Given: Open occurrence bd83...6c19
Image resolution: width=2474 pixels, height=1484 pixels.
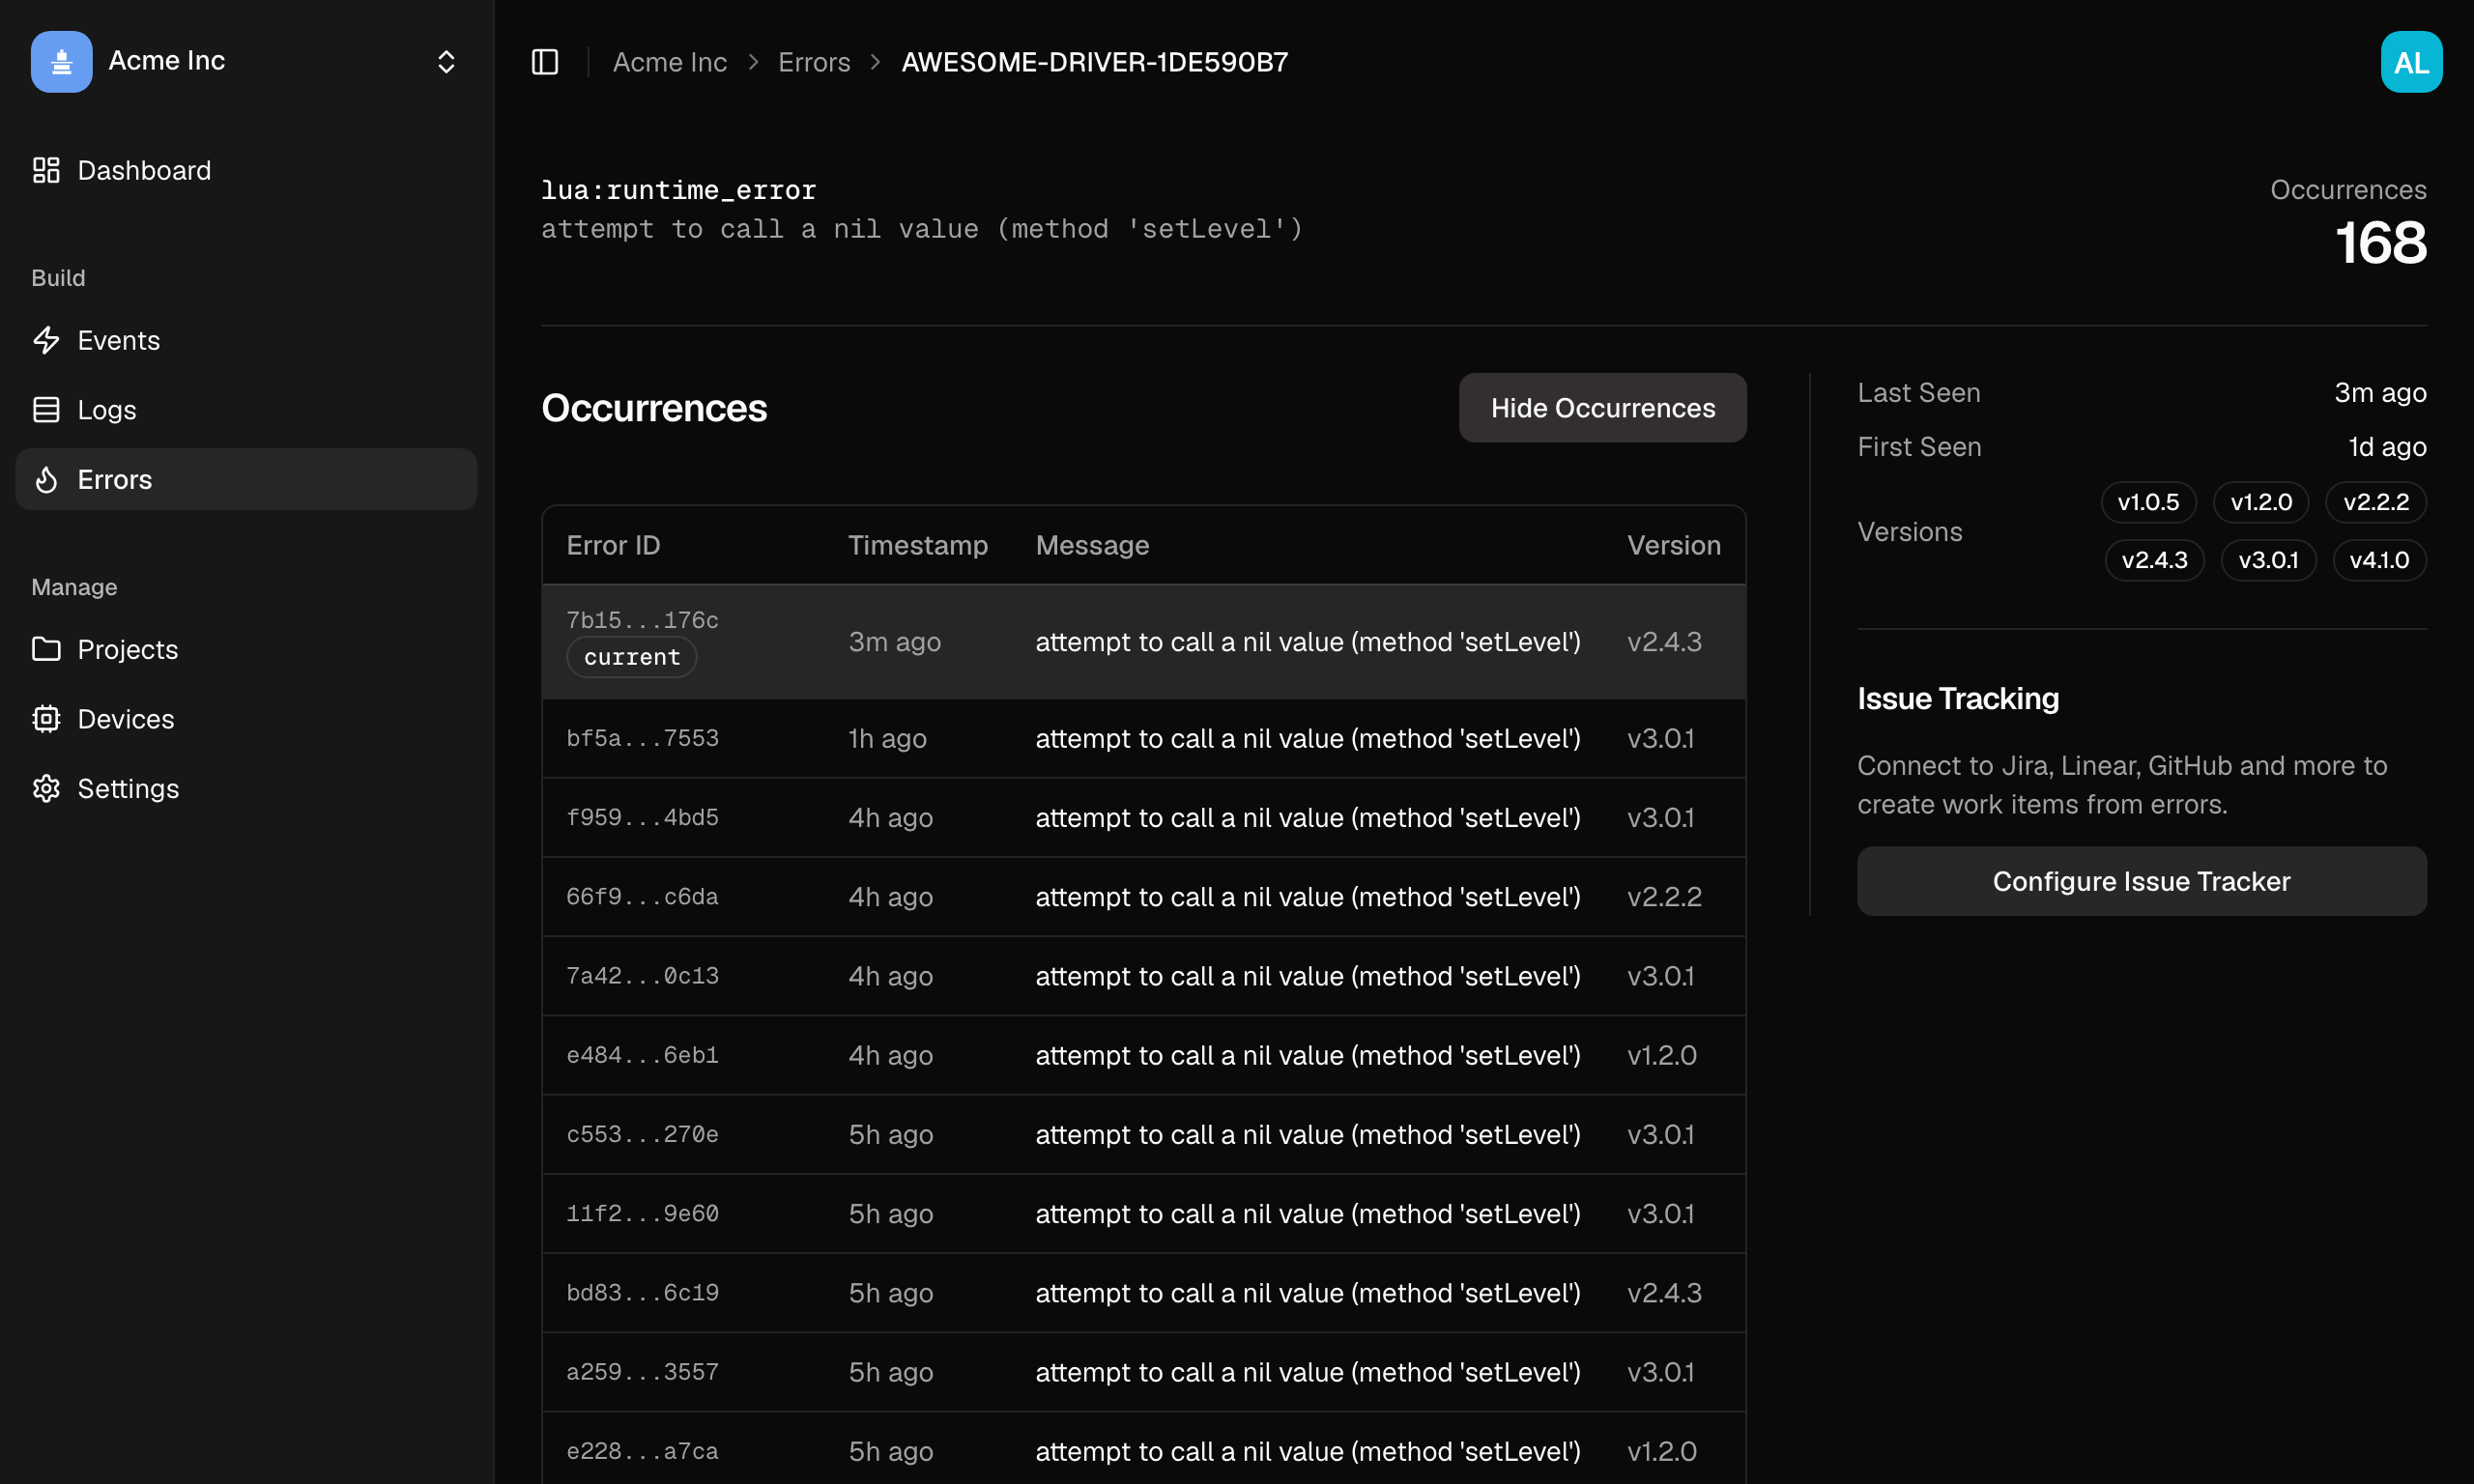Looking at the screenshot, I should 1144,1293.
